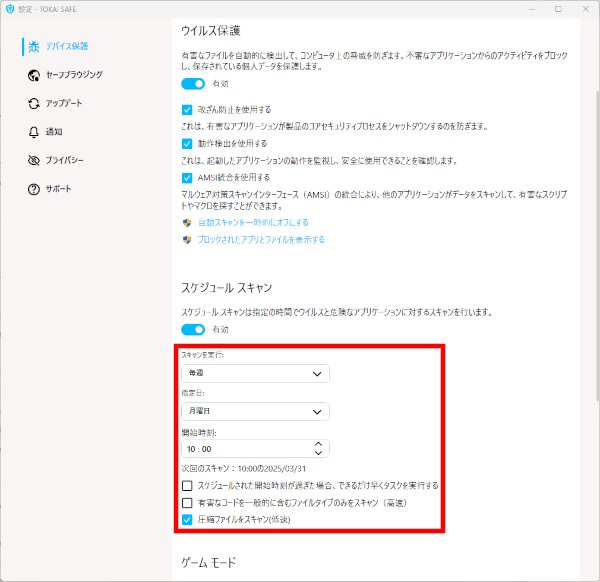
Task: Open デバイス保護 settings section
Action: [67, 46]
